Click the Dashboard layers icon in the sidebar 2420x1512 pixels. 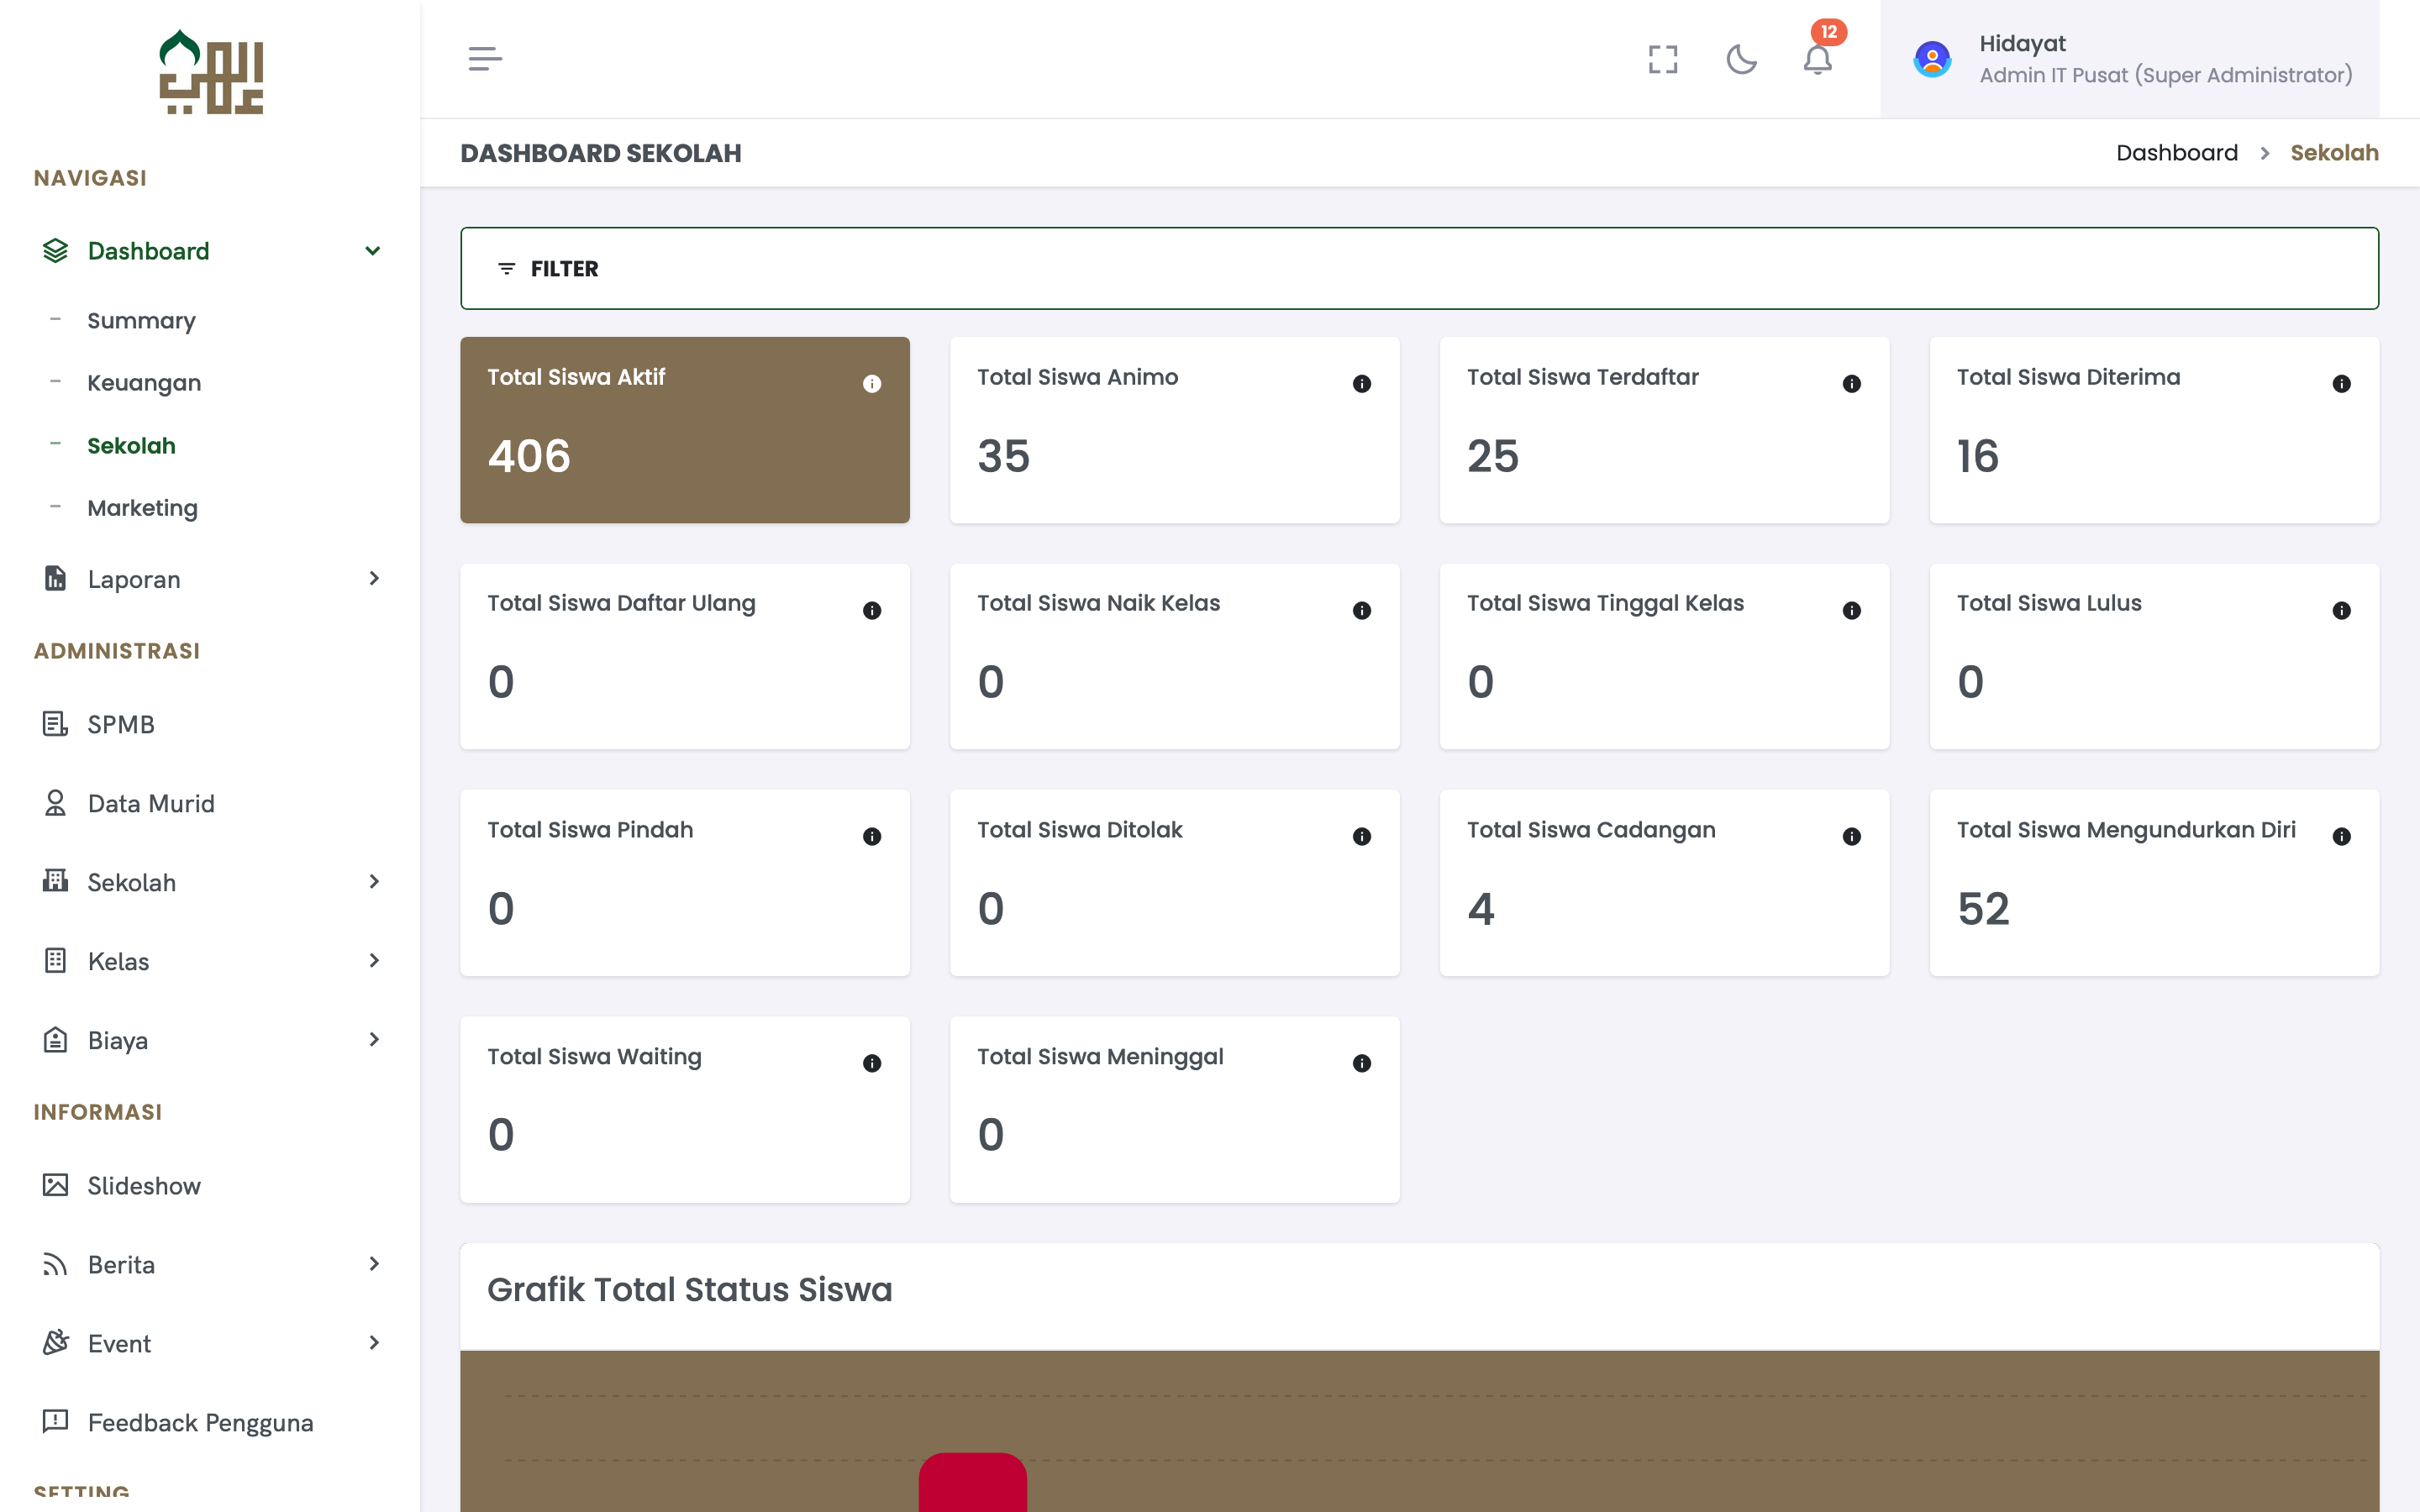pyautogui.click(x=55, y=251)
